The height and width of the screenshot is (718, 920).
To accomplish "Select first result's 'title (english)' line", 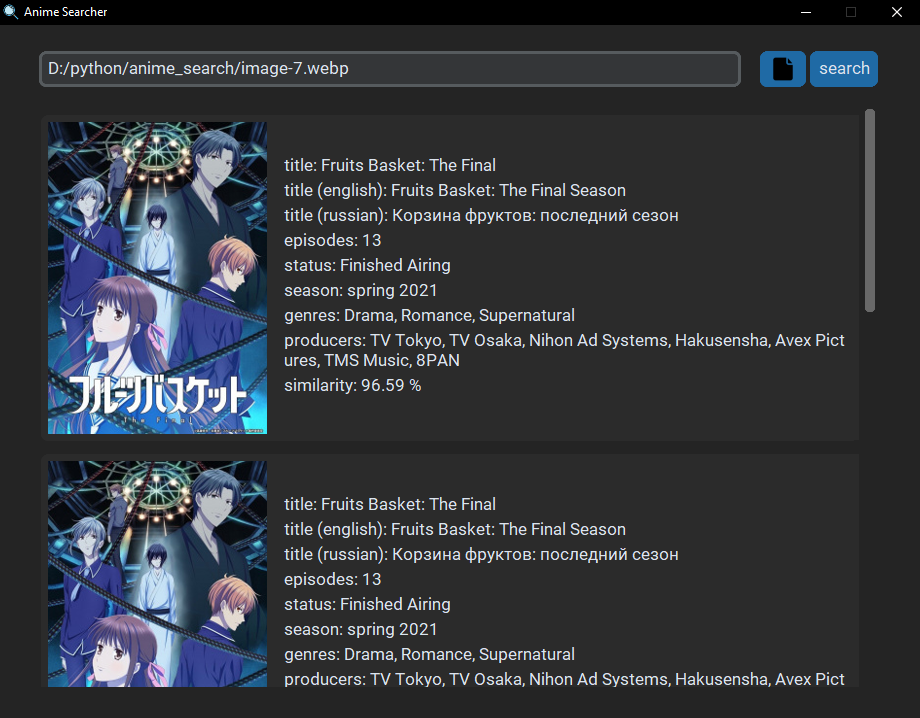I will tap(455, 190).
